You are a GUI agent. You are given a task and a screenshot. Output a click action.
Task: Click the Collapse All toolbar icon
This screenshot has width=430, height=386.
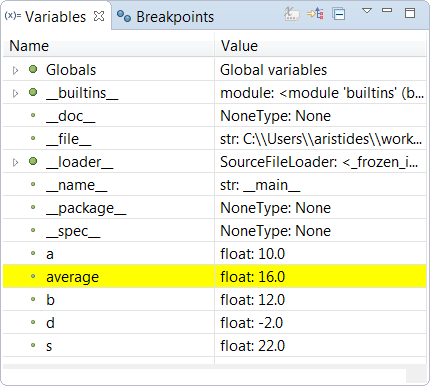[x=339, y=14]
